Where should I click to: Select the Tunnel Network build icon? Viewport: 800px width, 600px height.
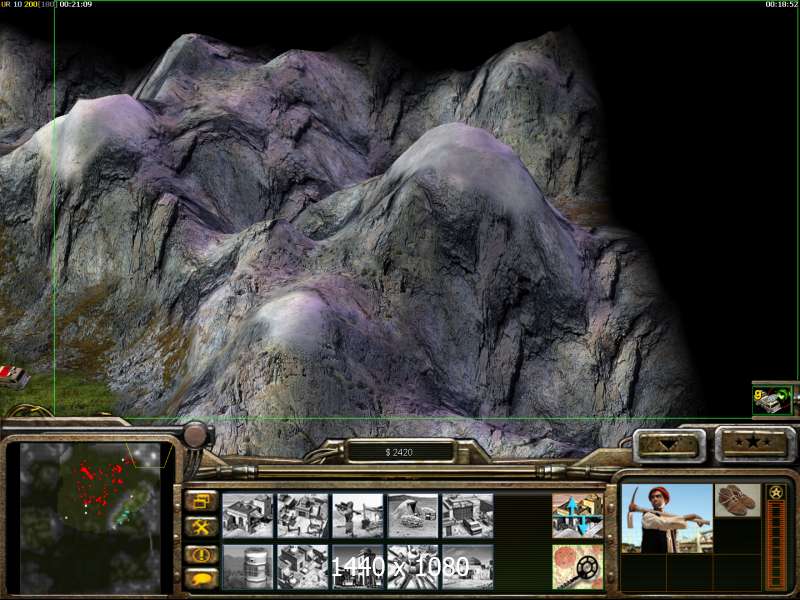click(x=413, y=515)
